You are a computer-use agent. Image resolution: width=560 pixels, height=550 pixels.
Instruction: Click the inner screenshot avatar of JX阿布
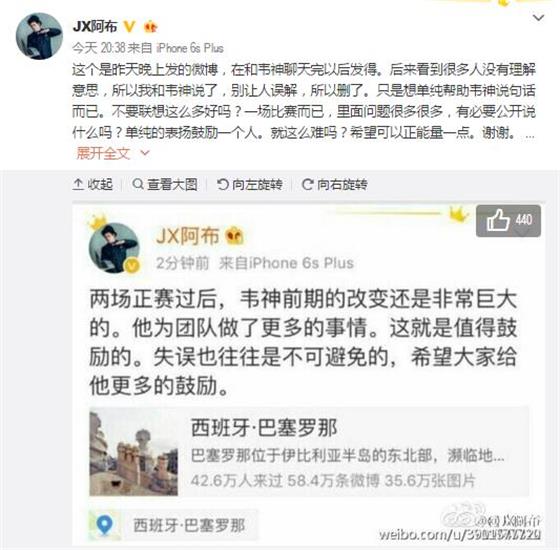(114, 248)
